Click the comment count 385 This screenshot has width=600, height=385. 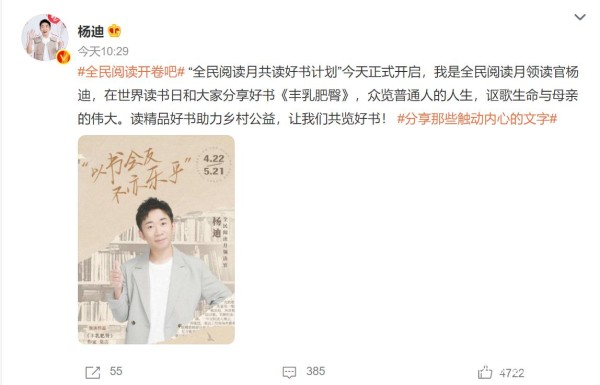point(316,371)
